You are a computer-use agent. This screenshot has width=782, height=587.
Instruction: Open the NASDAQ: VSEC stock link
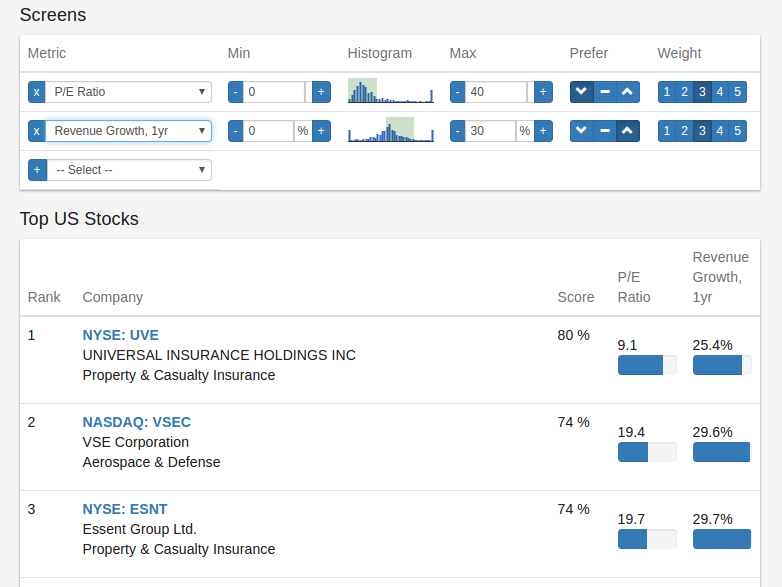pos(137,422)
